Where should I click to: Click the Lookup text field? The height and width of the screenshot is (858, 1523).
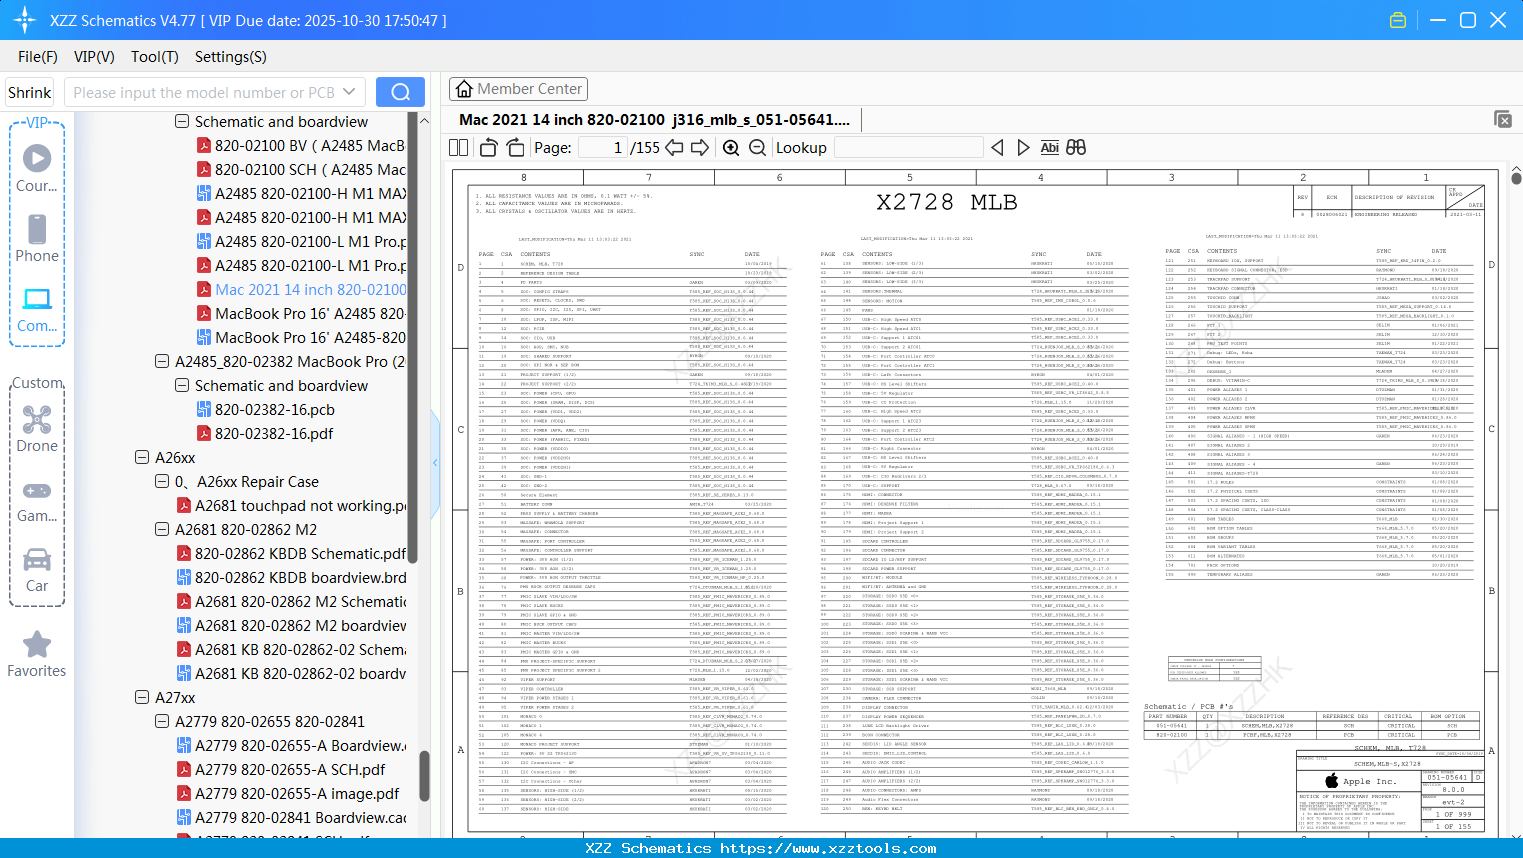click(909, 148)
